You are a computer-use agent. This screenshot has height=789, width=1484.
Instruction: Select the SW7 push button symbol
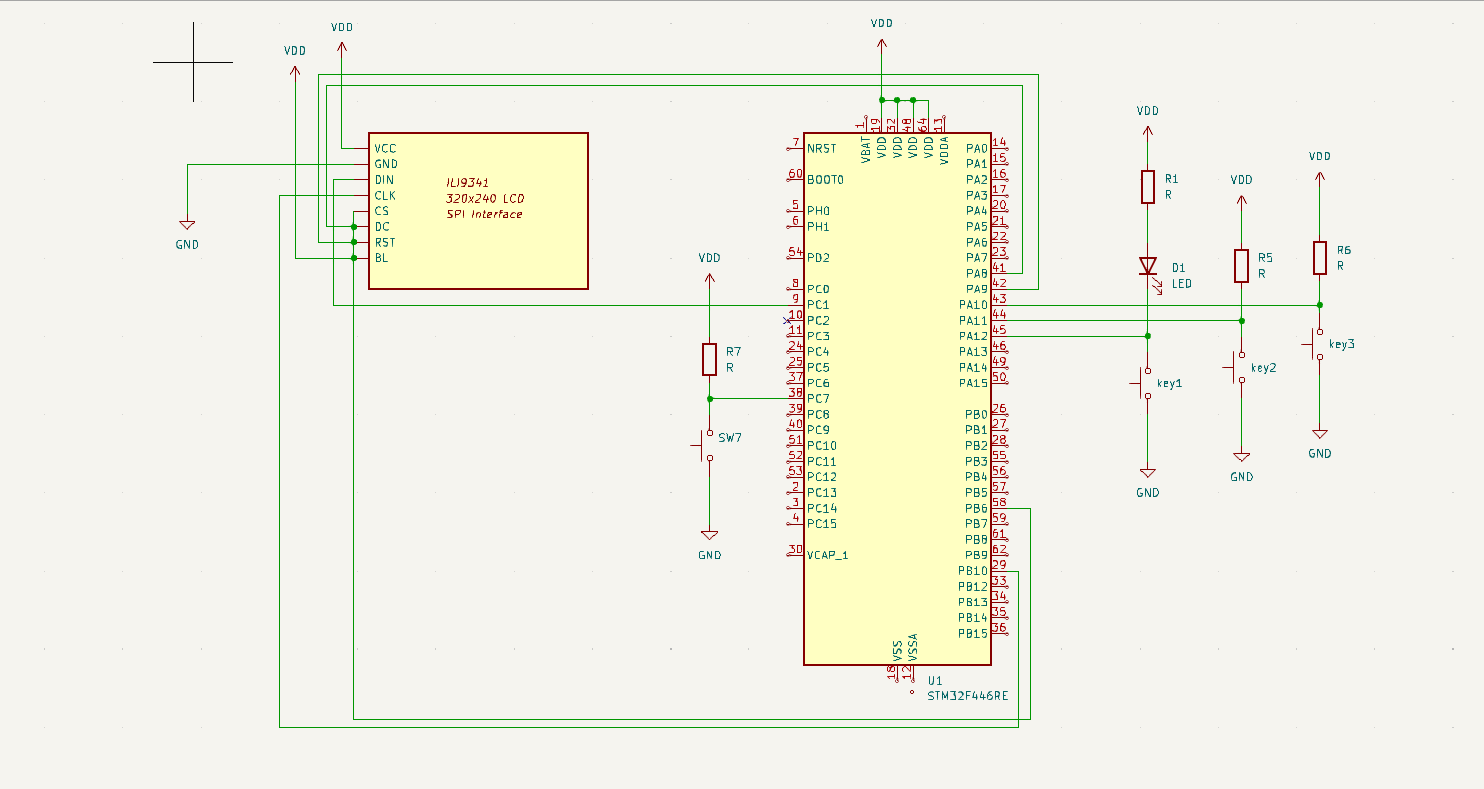(x=704, y=446)
